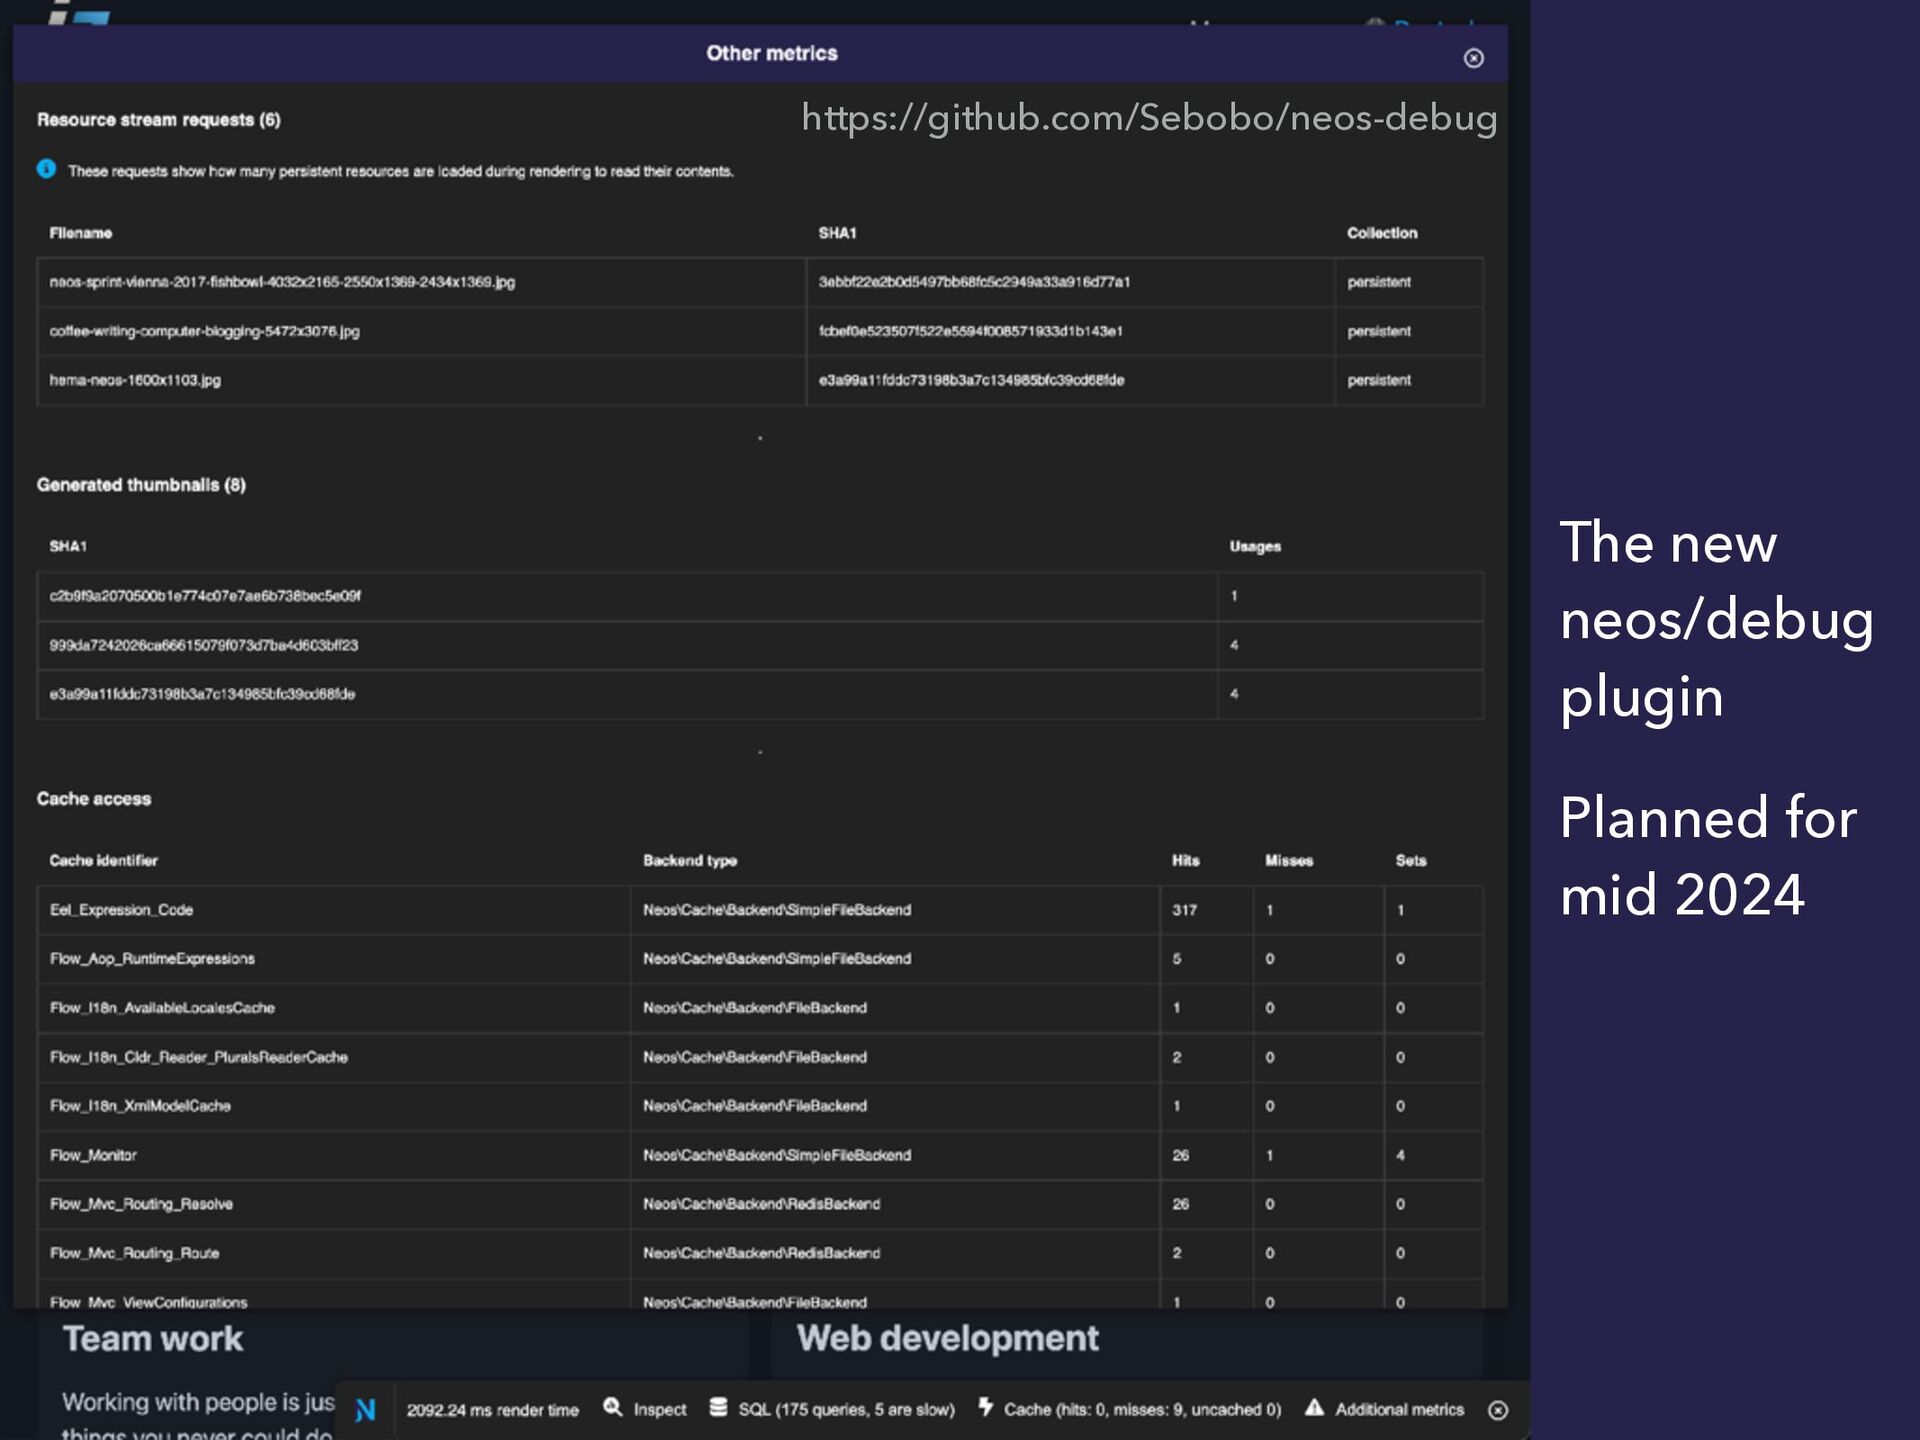Click the Team work heading on page
Image resolution: width=1920 pixels, height=1440 pixels.
click(152, 1339)
